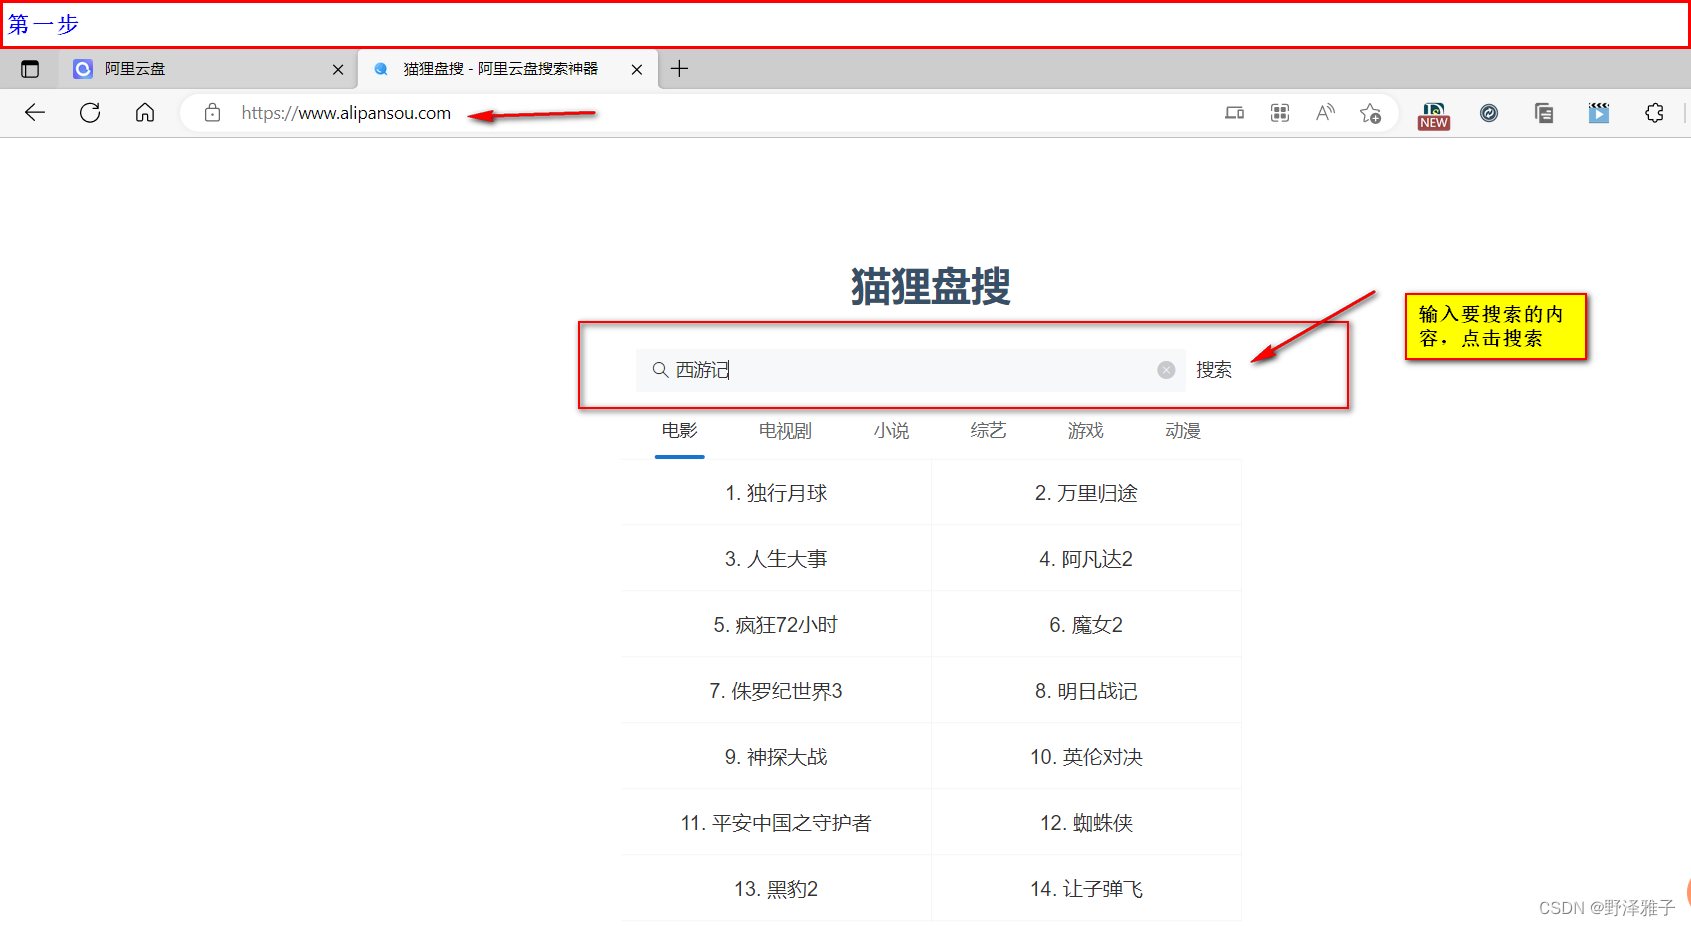Open ranking item 让子弹飞
Viewport: 1691px width, 926px height.
click(1086, 889)
